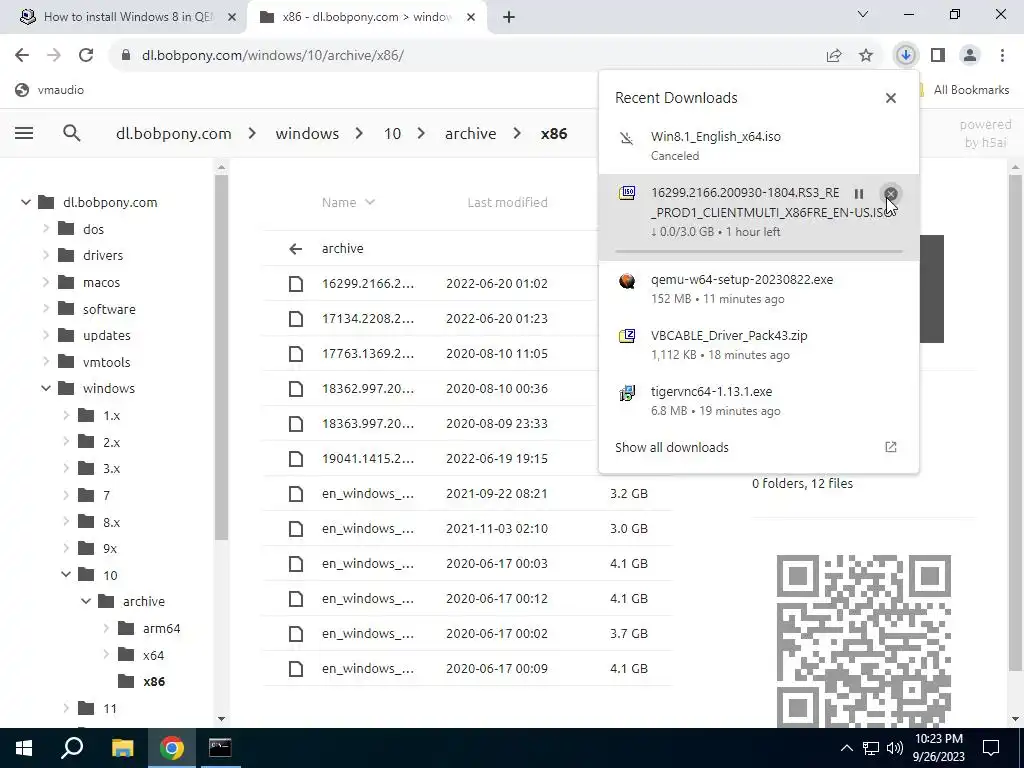Go back to previous page
The width and height of the screenshot is (1024, 768).
coord(22,56)
